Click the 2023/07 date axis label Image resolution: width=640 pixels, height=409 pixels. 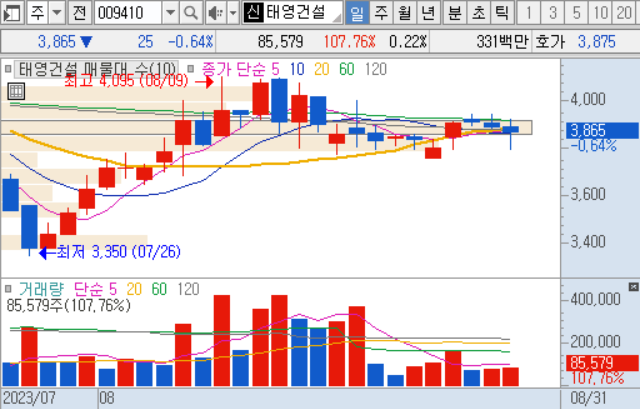29,398
